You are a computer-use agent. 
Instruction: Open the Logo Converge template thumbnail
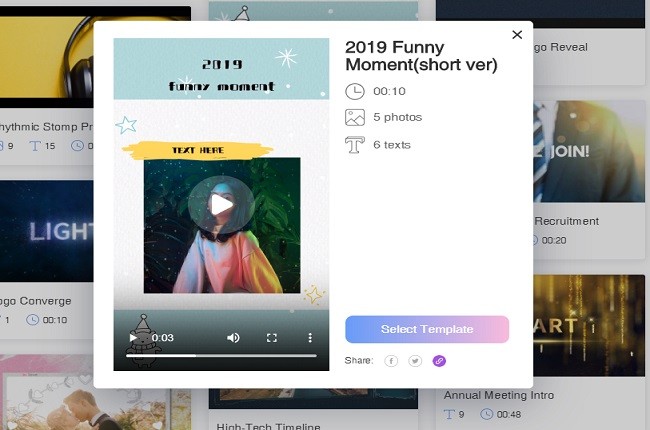click(45, 230)
